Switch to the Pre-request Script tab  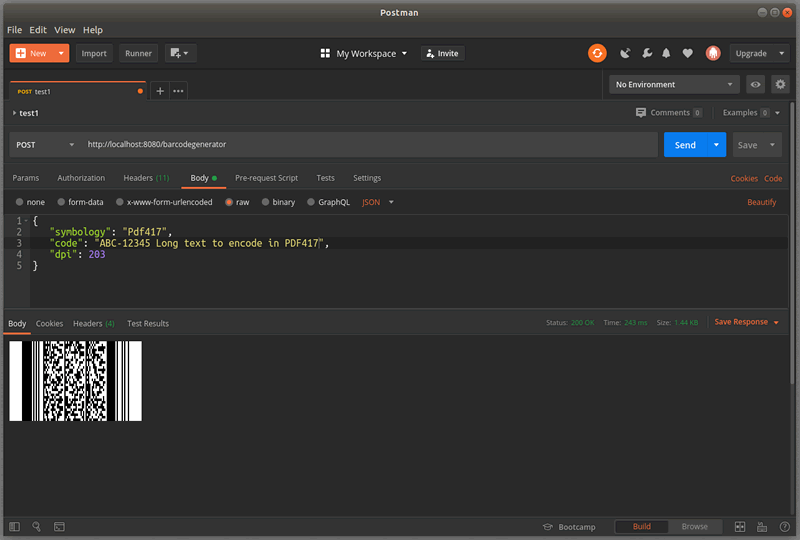tap(266, 178)
